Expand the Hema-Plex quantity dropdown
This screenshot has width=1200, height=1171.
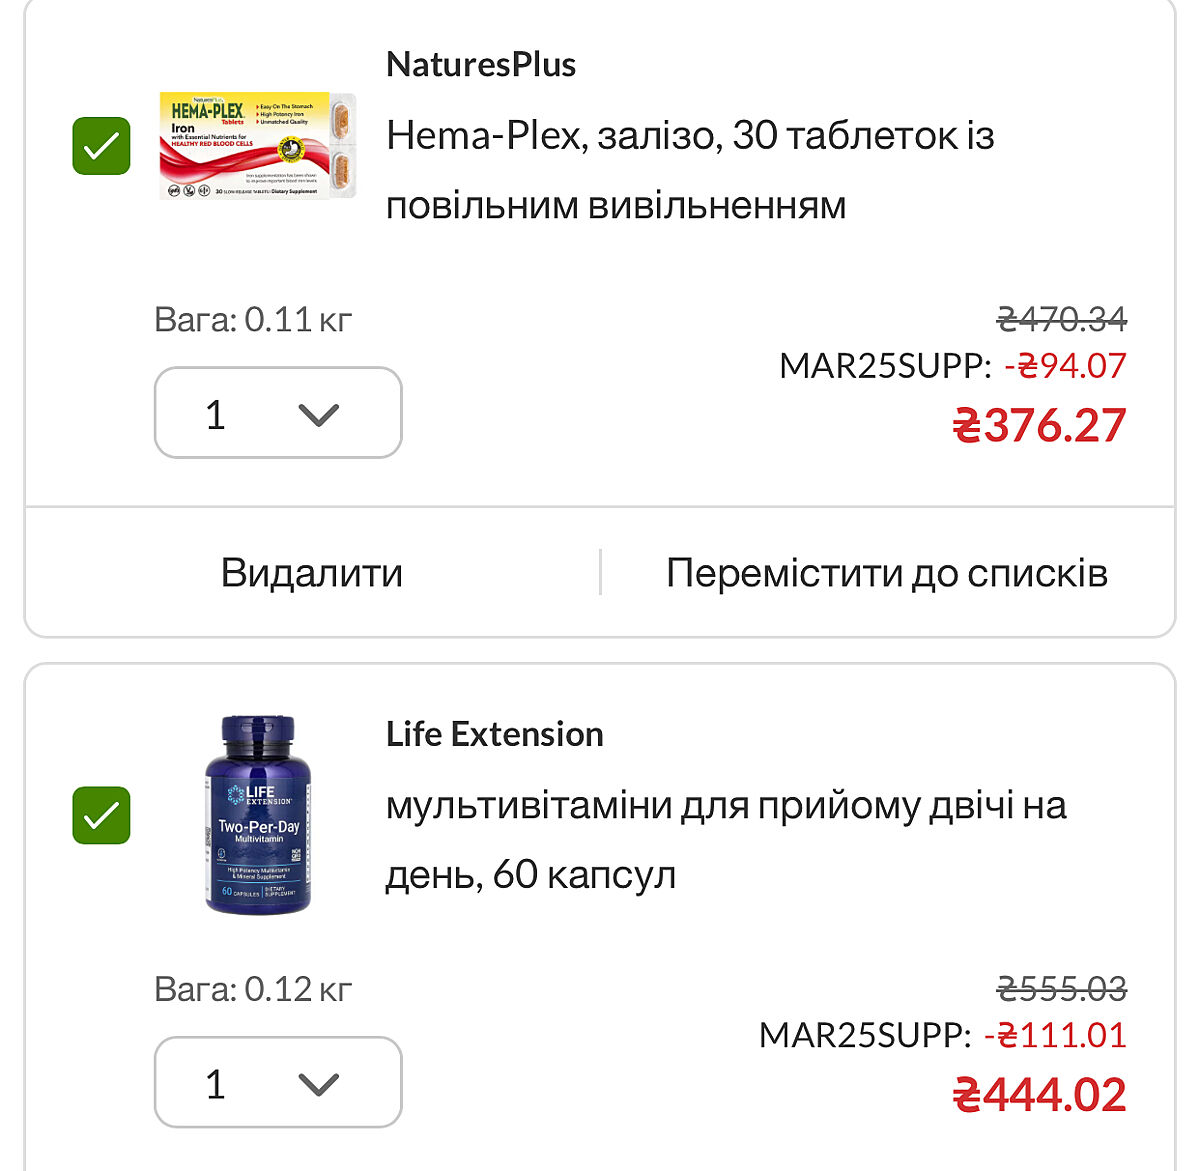(278, 413)
